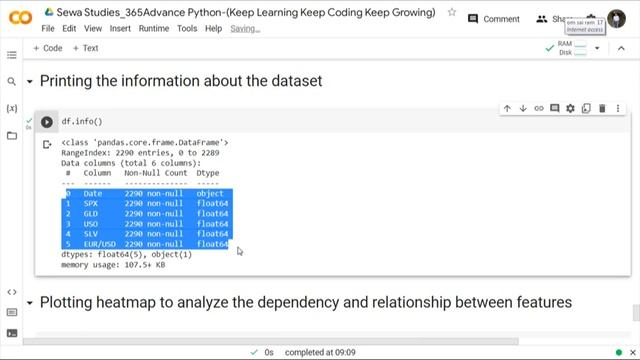The image size is (640, 360).
Task: Click the 'SPX' row in output
Action: coord(147,203)
